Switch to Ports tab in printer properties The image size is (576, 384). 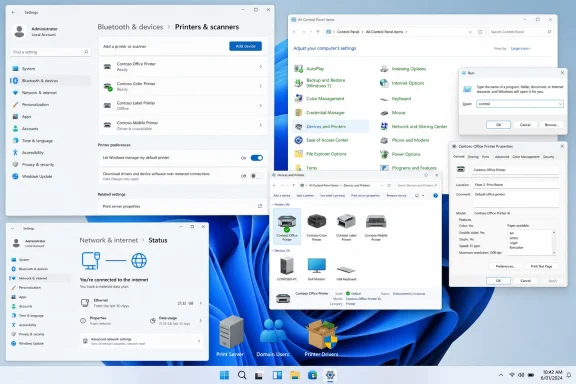[485, 157]
